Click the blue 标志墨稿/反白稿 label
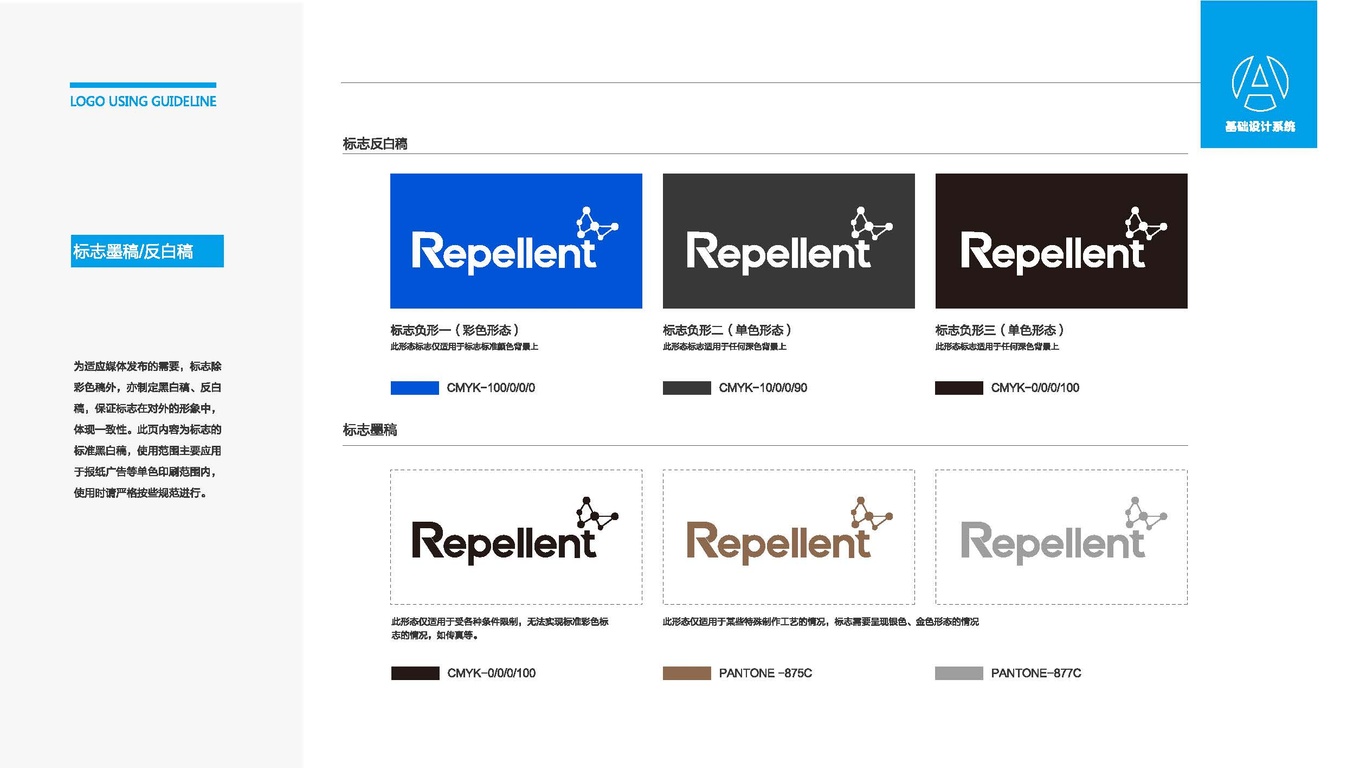The width and height of the screenshot is (1366, 768). [x=147, y=251]
